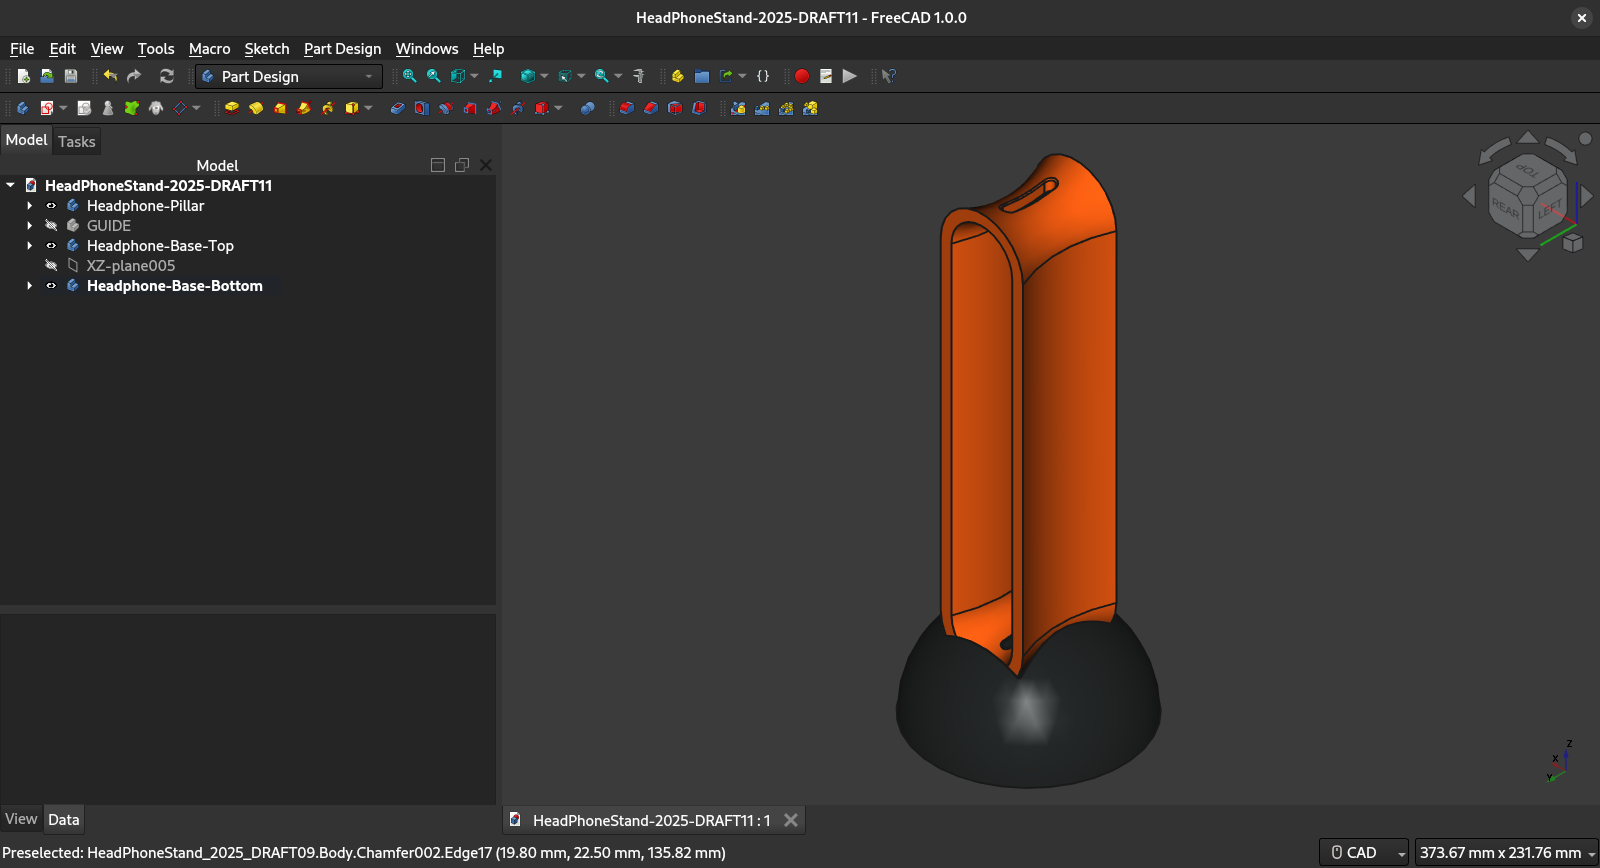Click Fit Selection zoom icon
Screen dimensions: 1600x868
pyautogui.click(x=433, y=76)
